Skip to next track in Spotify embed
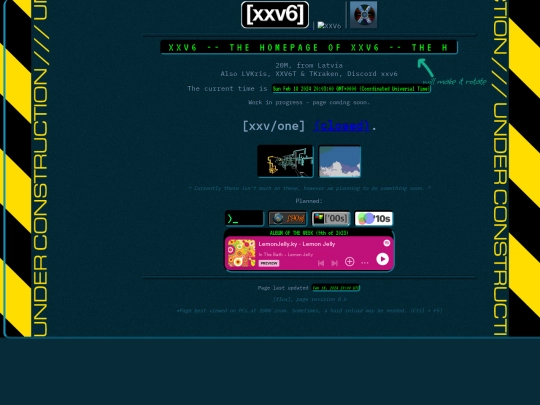The width and height of the screenshot is (540, 405). click(x=334, y=263)
